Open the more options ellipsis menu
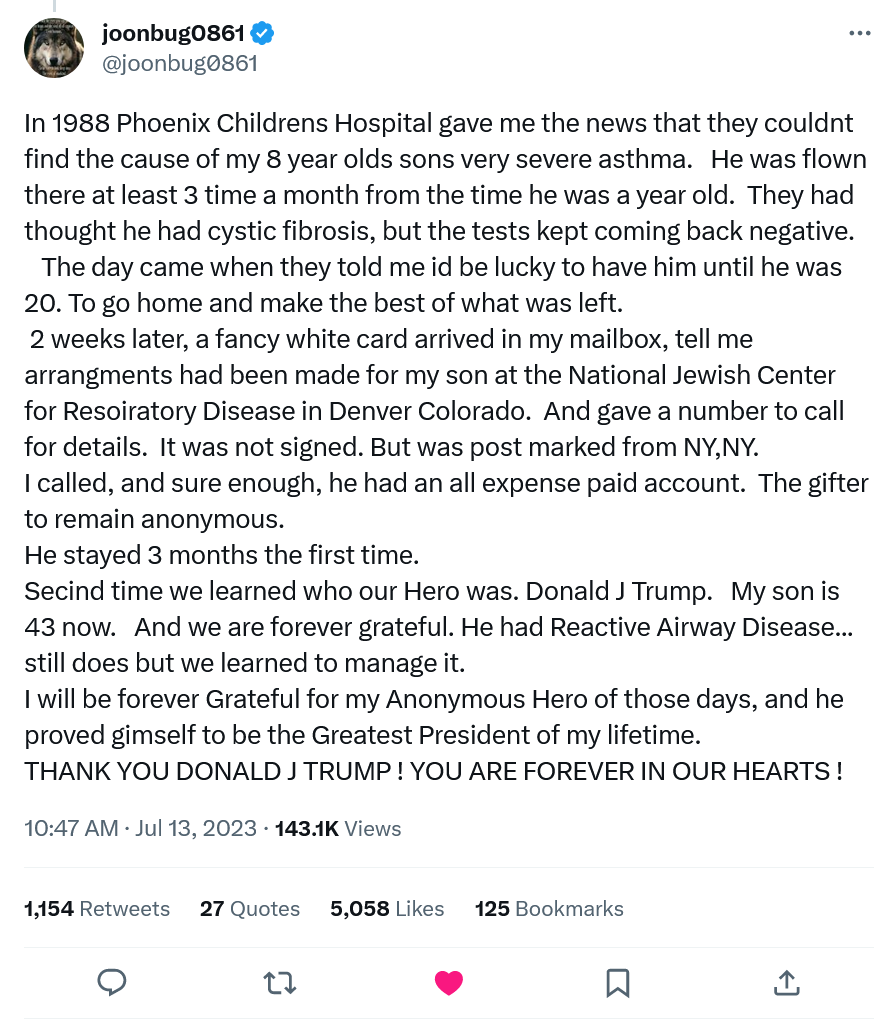896x1020 pixels. 859,33
